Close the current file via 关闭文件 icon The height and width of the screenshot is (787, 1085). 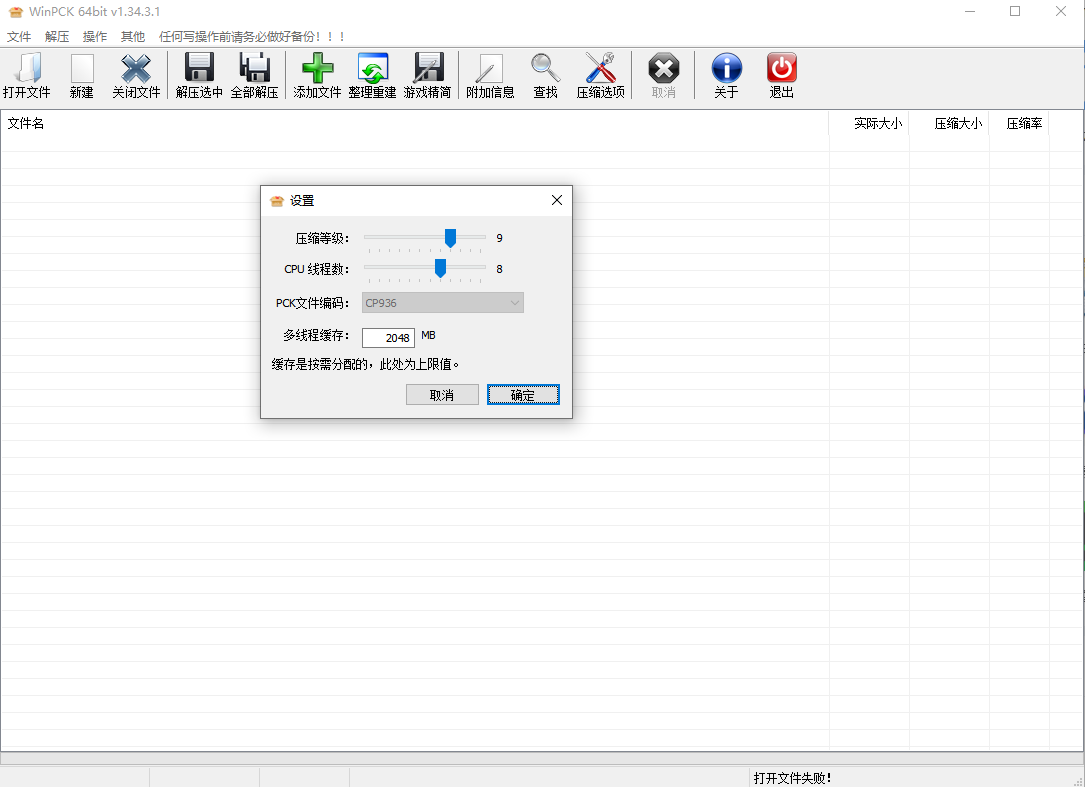136,75
